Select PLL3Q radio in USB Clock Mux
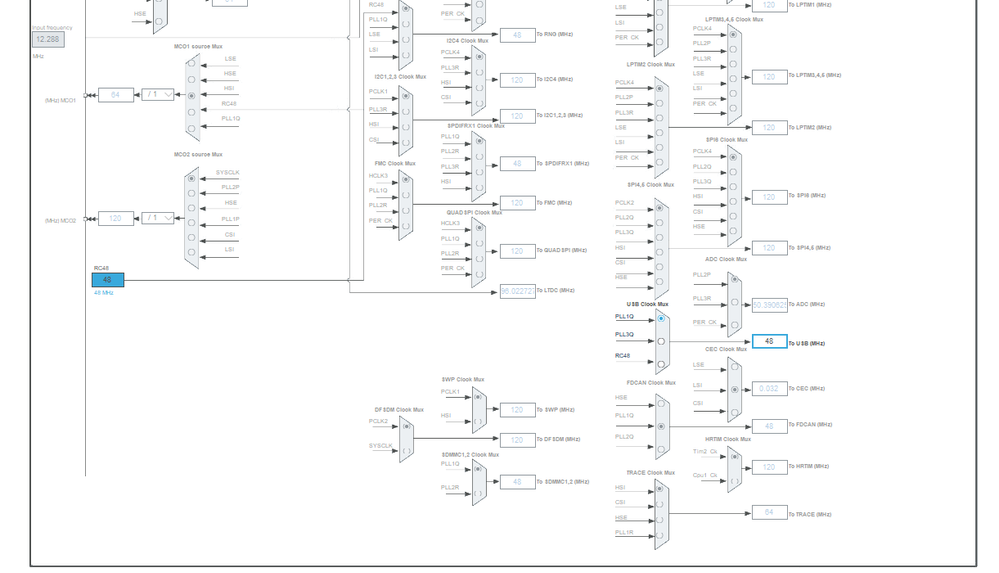The image size is (999, 573). 661,342
